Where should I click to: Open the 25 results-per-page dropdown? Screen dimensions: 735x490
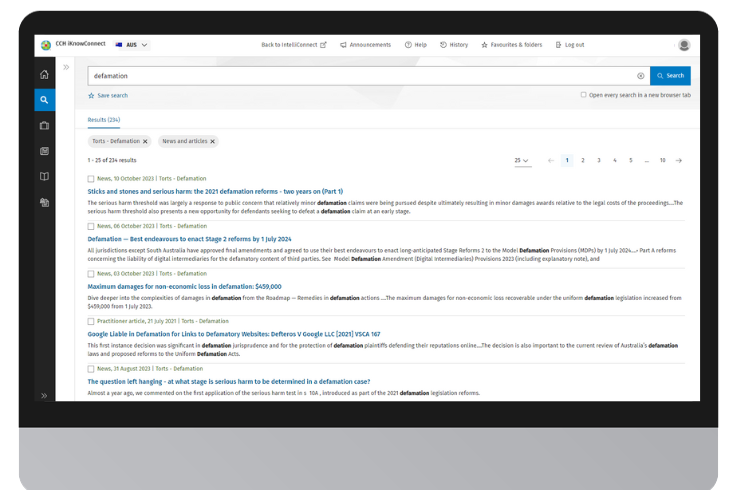(521, 160)
